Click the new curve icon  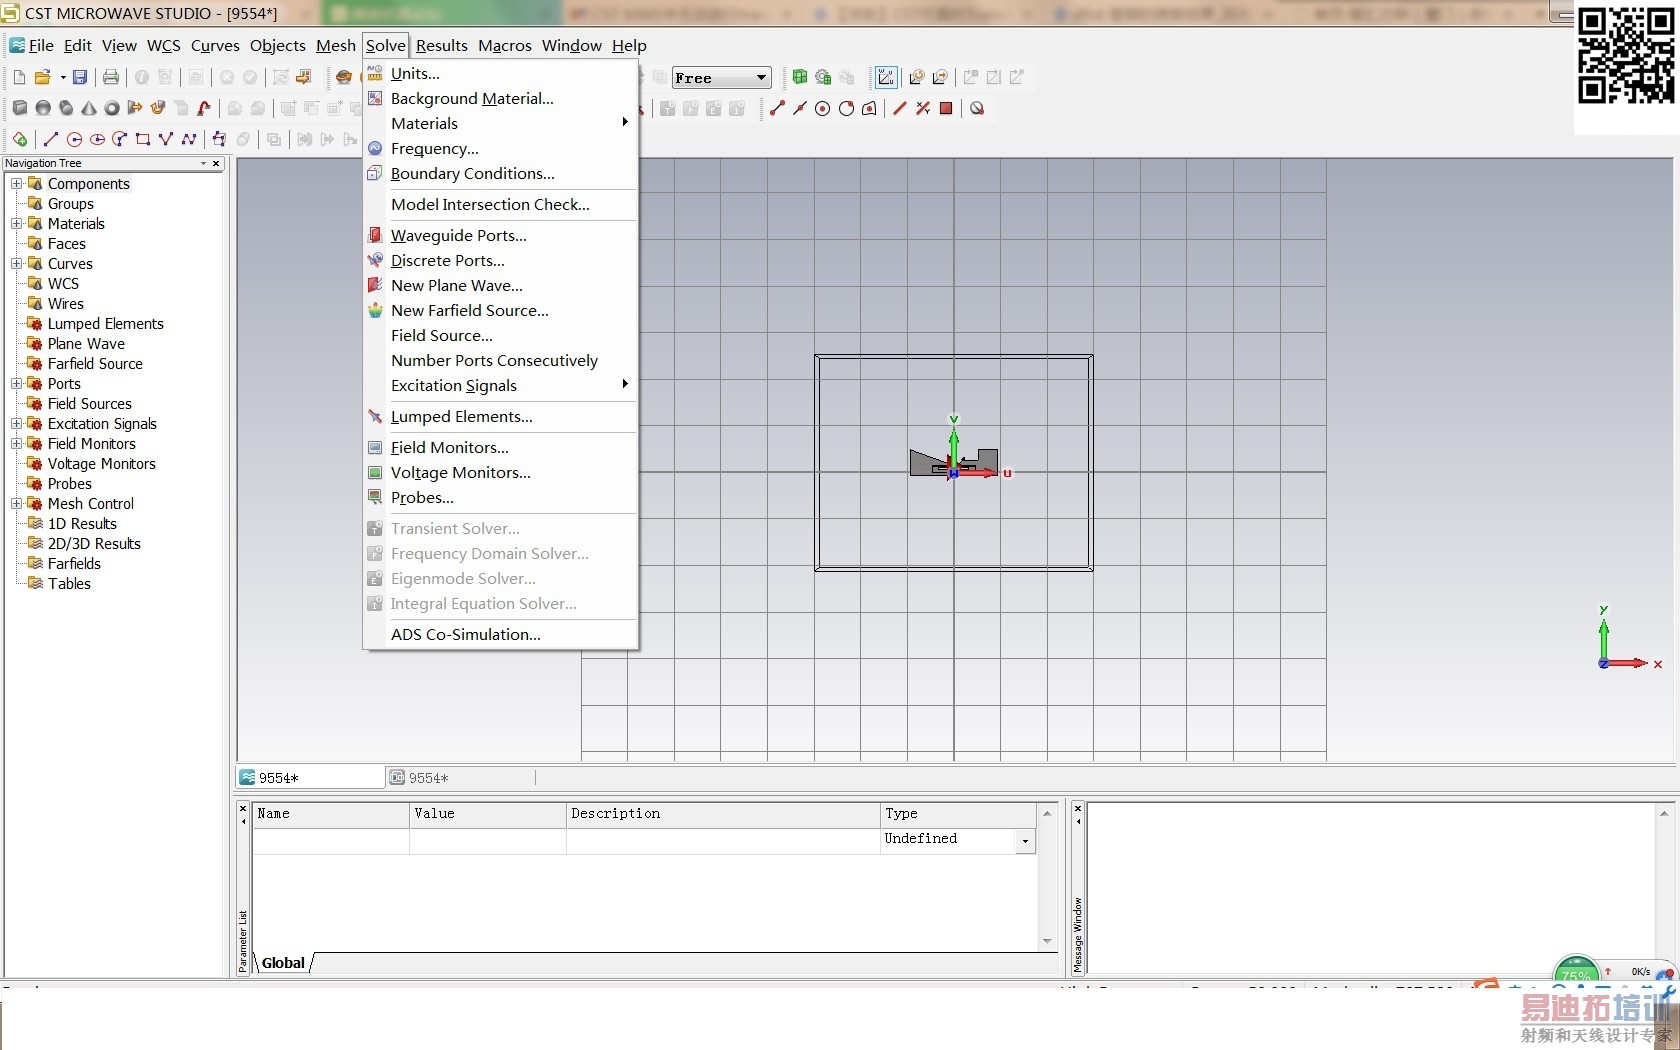(x=20, y=139)
